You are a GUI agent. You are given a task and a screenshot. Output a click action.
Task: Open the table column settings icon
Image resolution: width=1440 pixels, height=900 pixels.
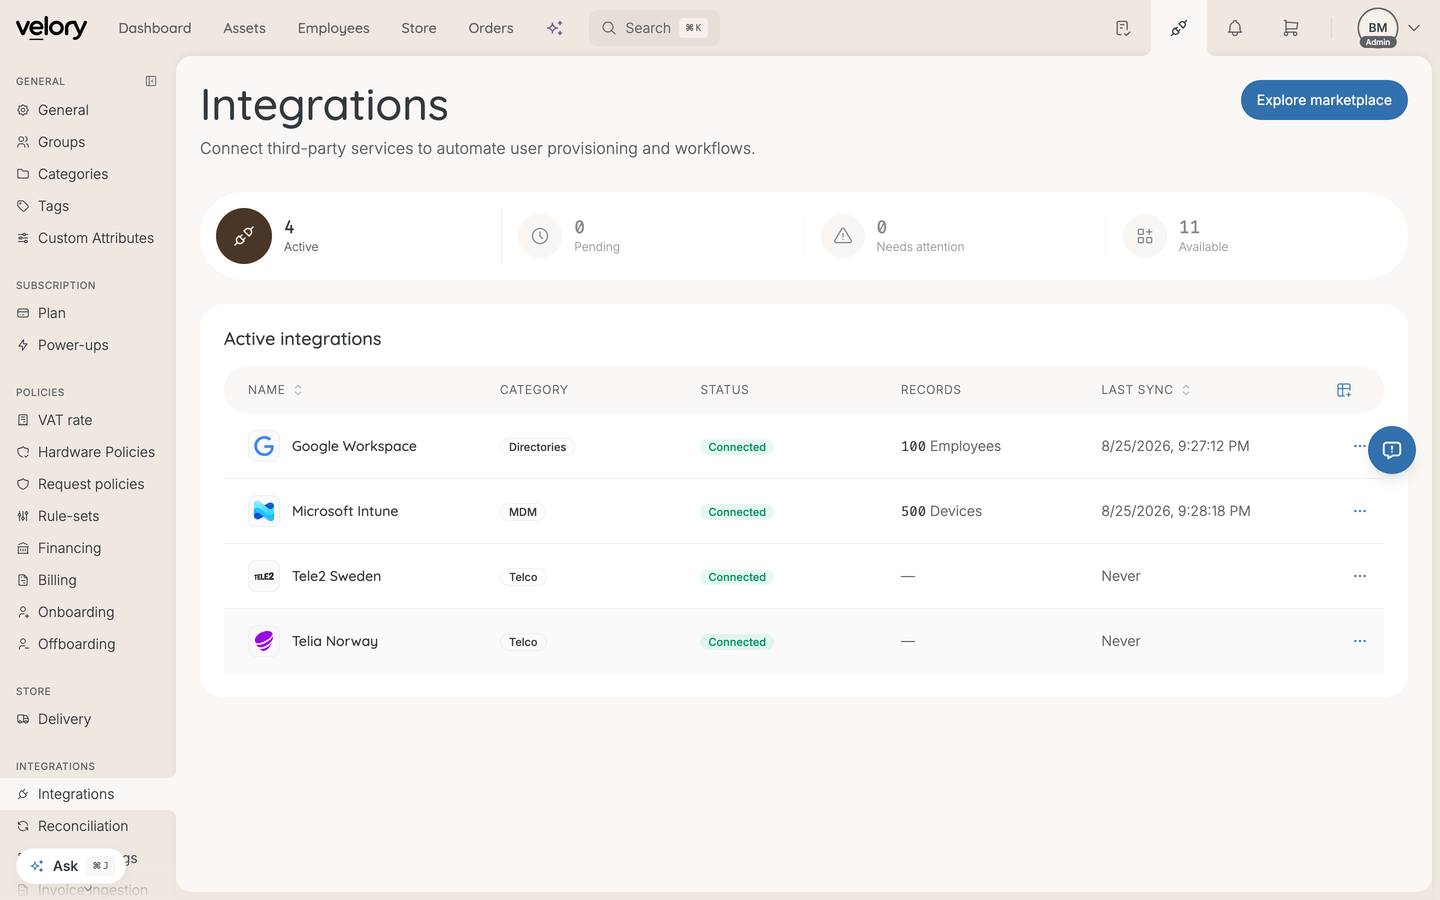tap(1344, 390)
